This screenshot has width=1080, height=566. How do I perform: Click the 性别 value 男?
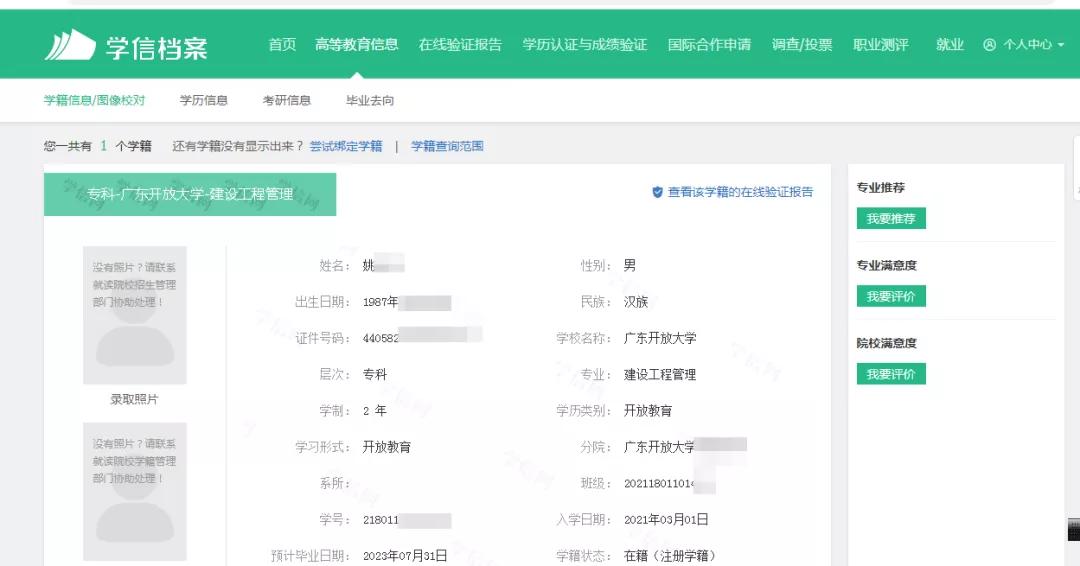[630, 265]
